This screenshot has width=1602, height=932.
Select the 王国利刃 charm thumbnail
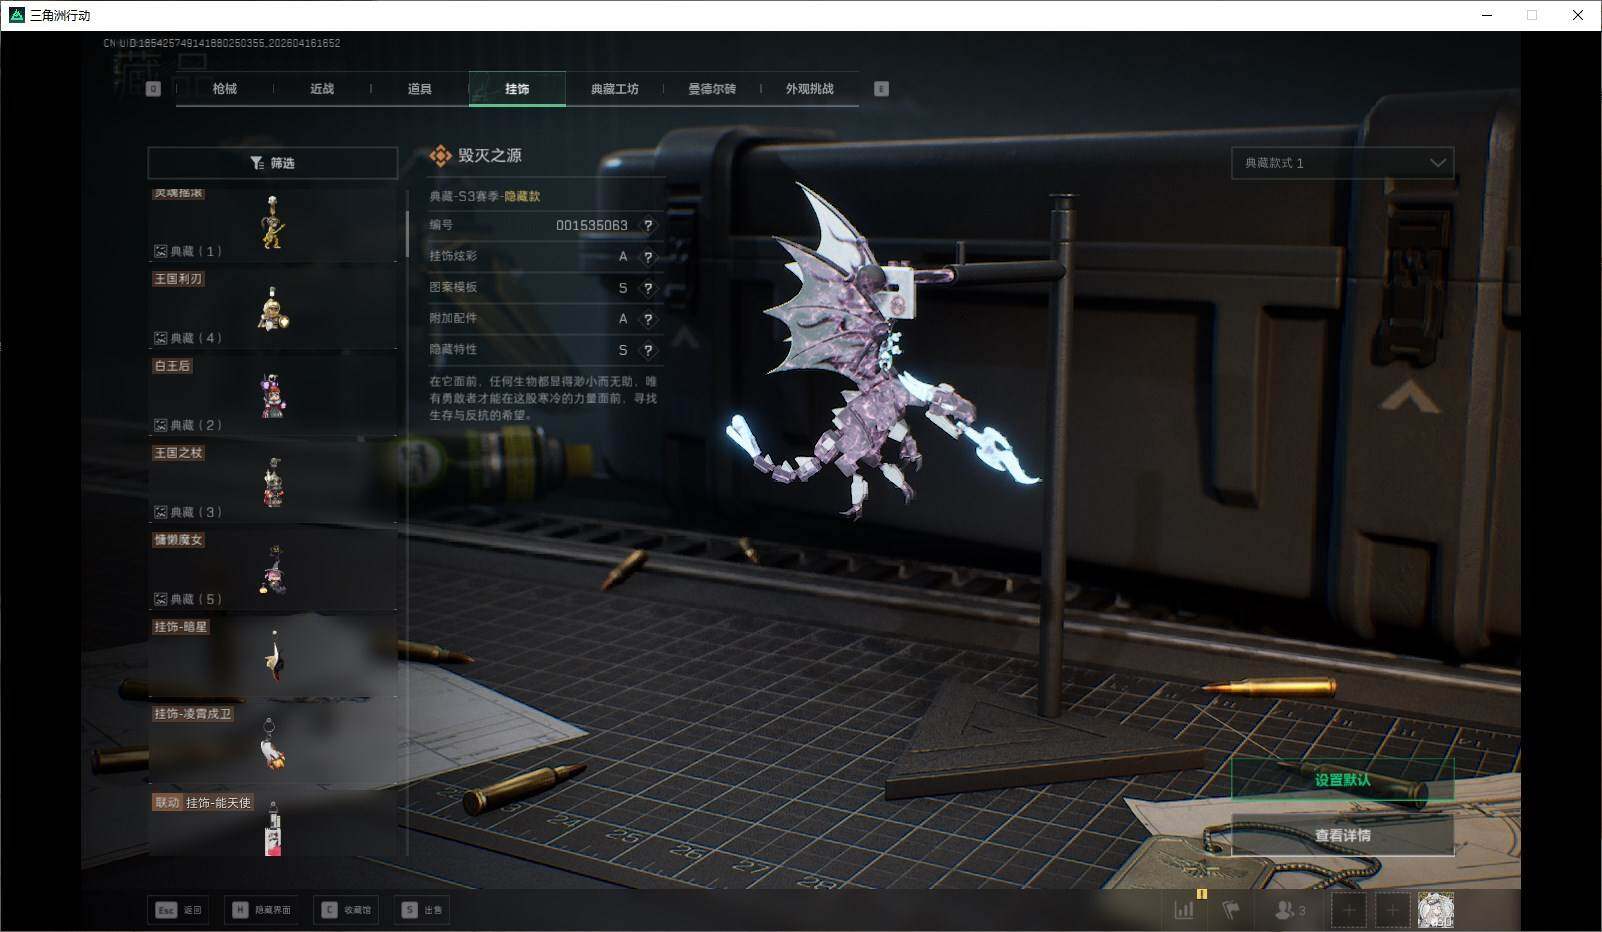pos(272,308)
